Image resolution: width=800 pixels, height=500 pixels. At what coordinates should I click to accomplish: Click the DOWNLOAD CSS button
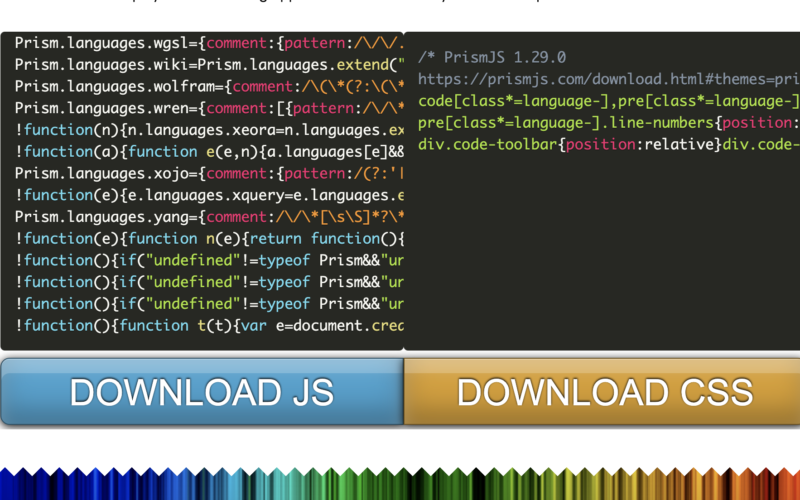602,392
